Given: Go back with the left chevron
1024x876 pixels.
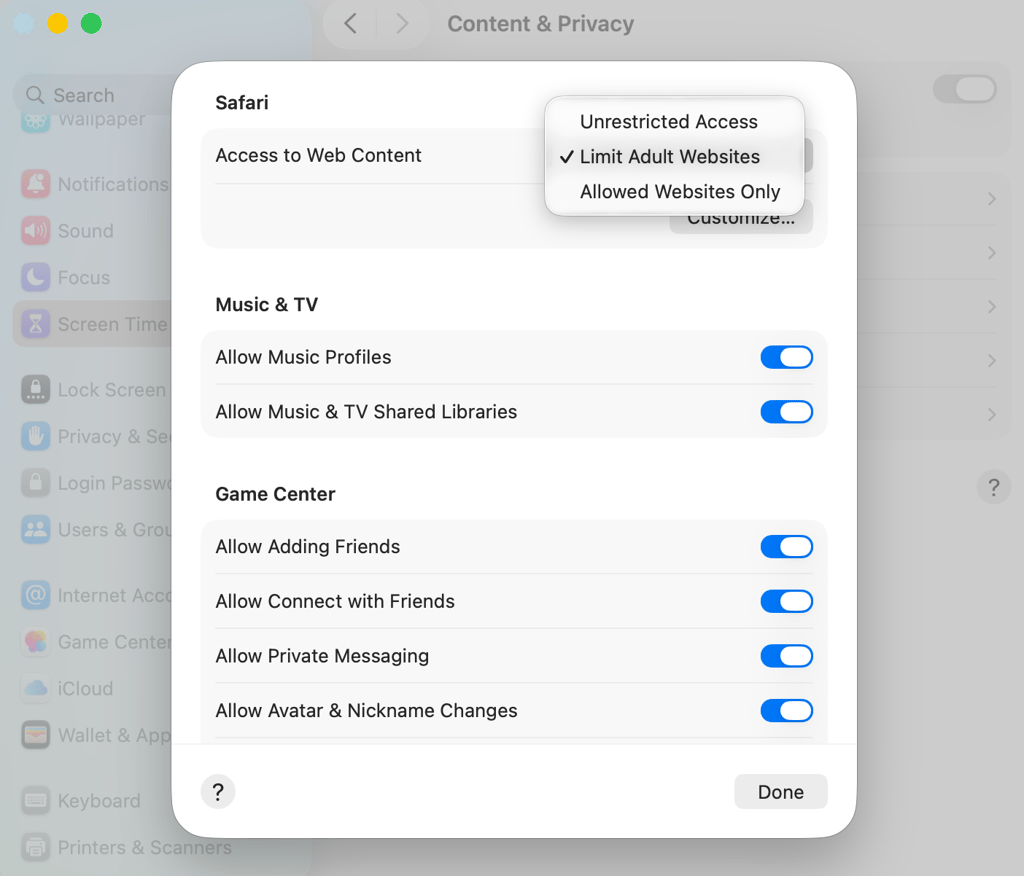Looking at the screenshot, I should [351, 24].
